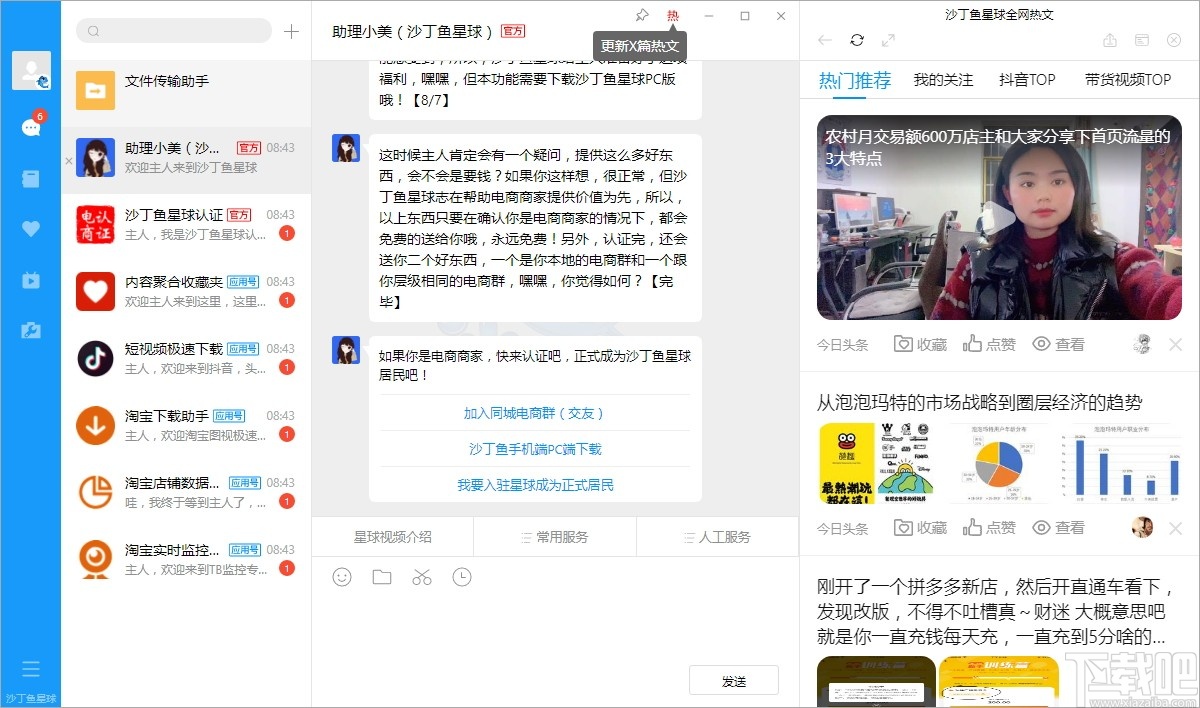Image resolution: width=1200 pixels, height=708 pixels.
Task: Click the share icon in 热文 panel header
Action: (x=1110, y=40)
